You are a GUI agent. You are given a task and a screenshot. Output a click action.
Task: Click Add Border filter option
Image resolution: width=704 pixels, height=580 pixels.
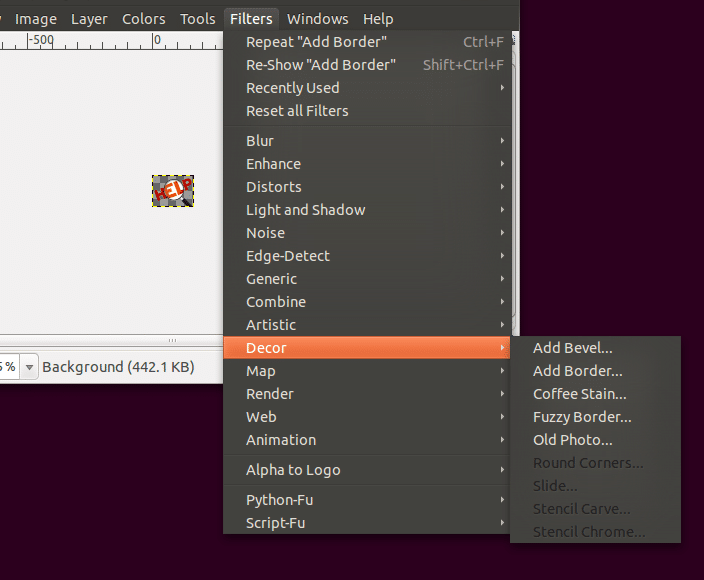tap(577, 371)
